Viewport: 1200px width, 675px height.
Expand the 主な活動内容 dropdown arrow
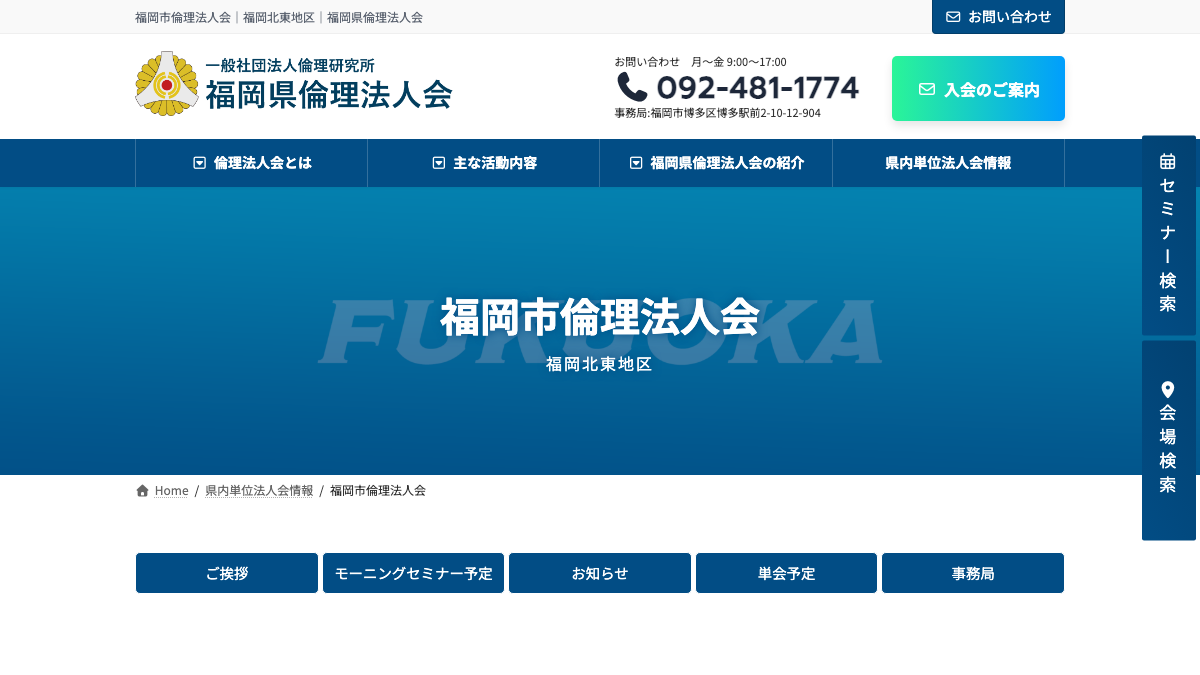[x=439, y=163]
